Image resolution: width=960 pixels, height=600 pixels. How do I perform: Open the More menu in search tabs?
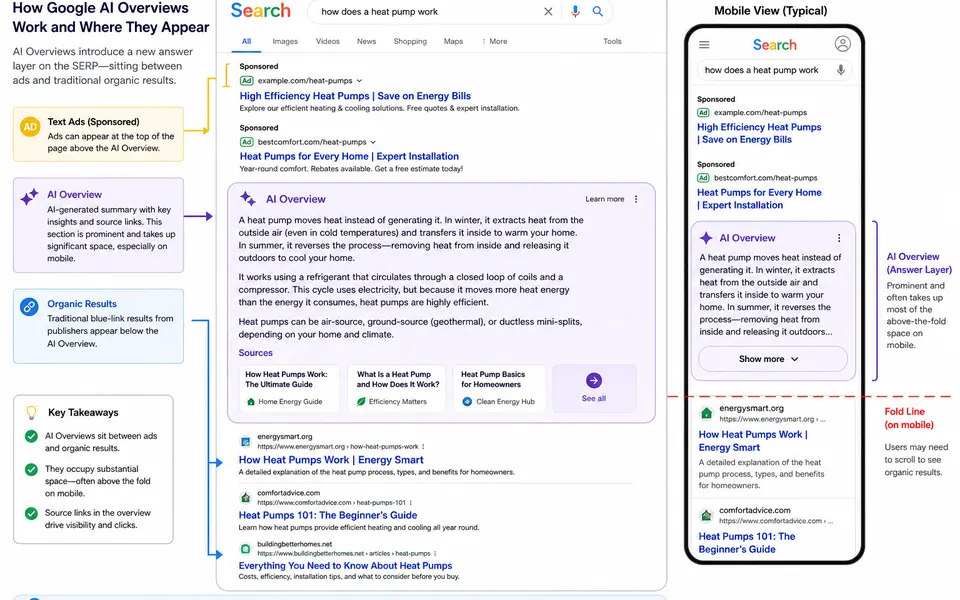pos(495,41)
